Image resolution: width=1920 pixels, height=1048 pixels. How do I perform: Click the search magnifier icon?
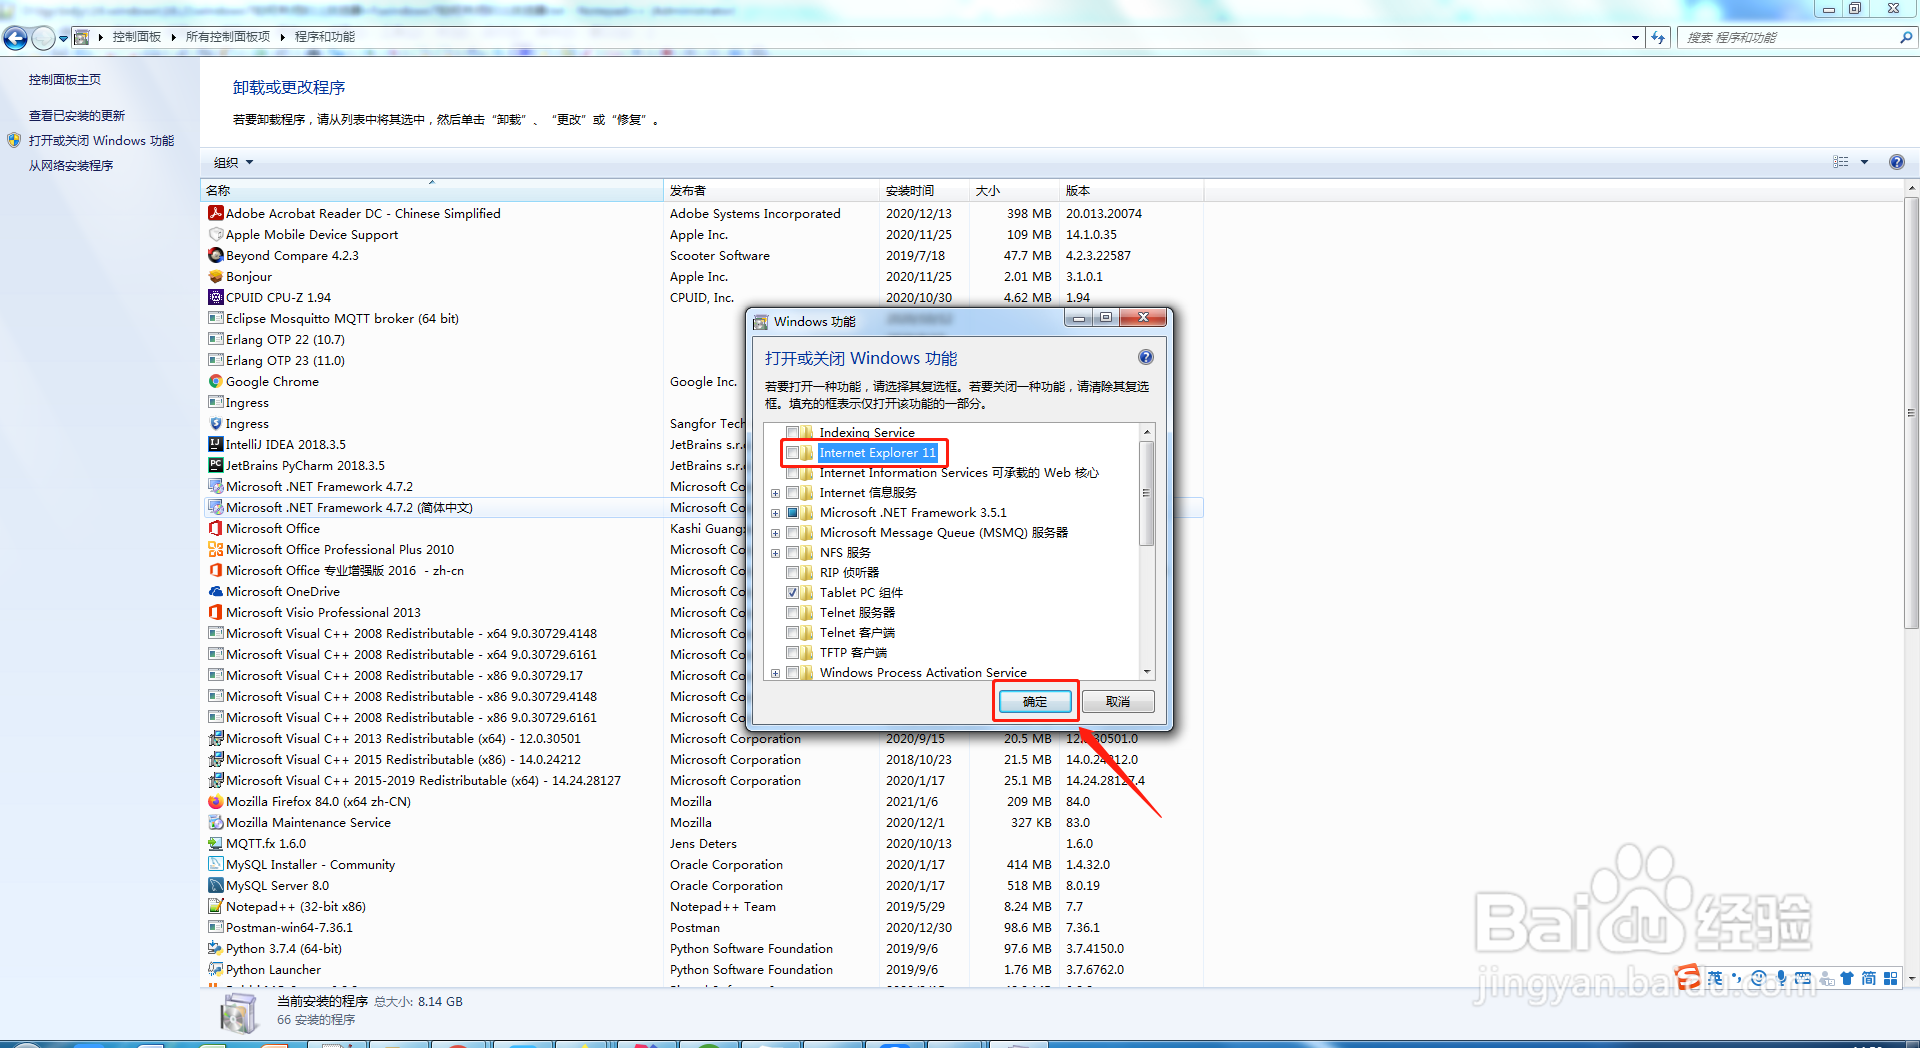(x=1906, y=37)
